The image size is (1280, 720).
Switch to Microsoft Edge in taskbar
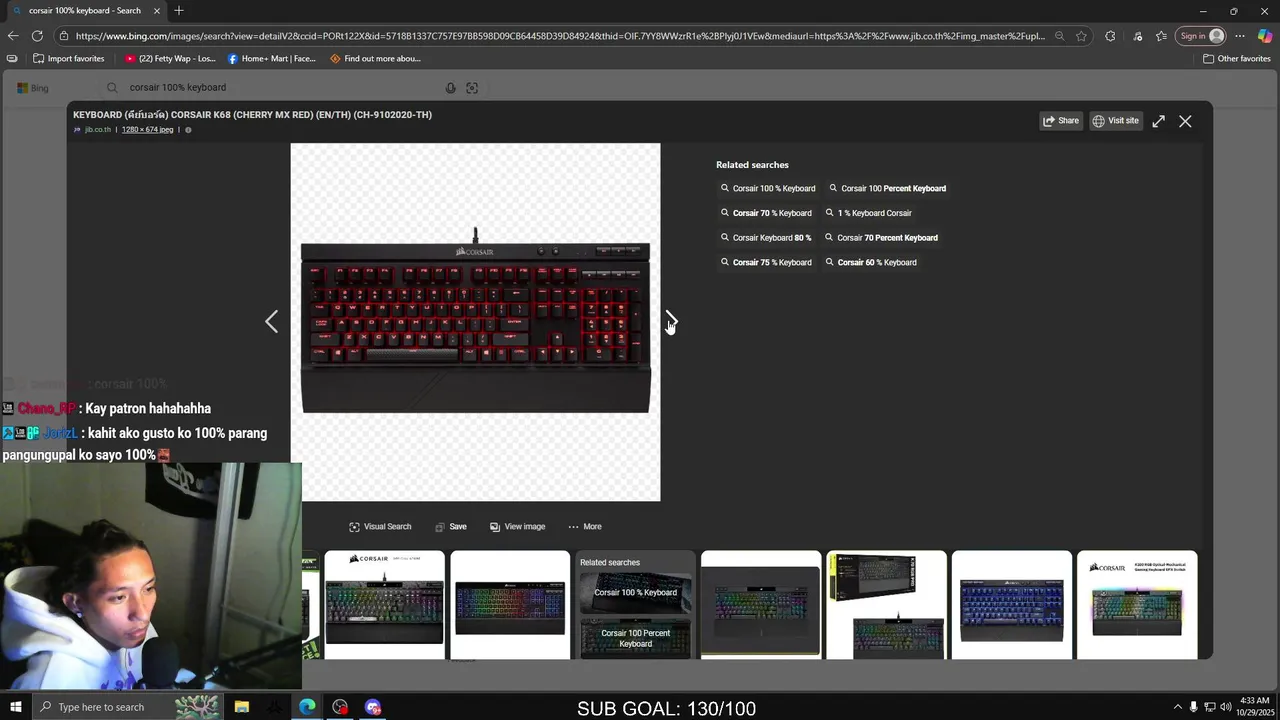pyautogui.click(x=307, y=707)
